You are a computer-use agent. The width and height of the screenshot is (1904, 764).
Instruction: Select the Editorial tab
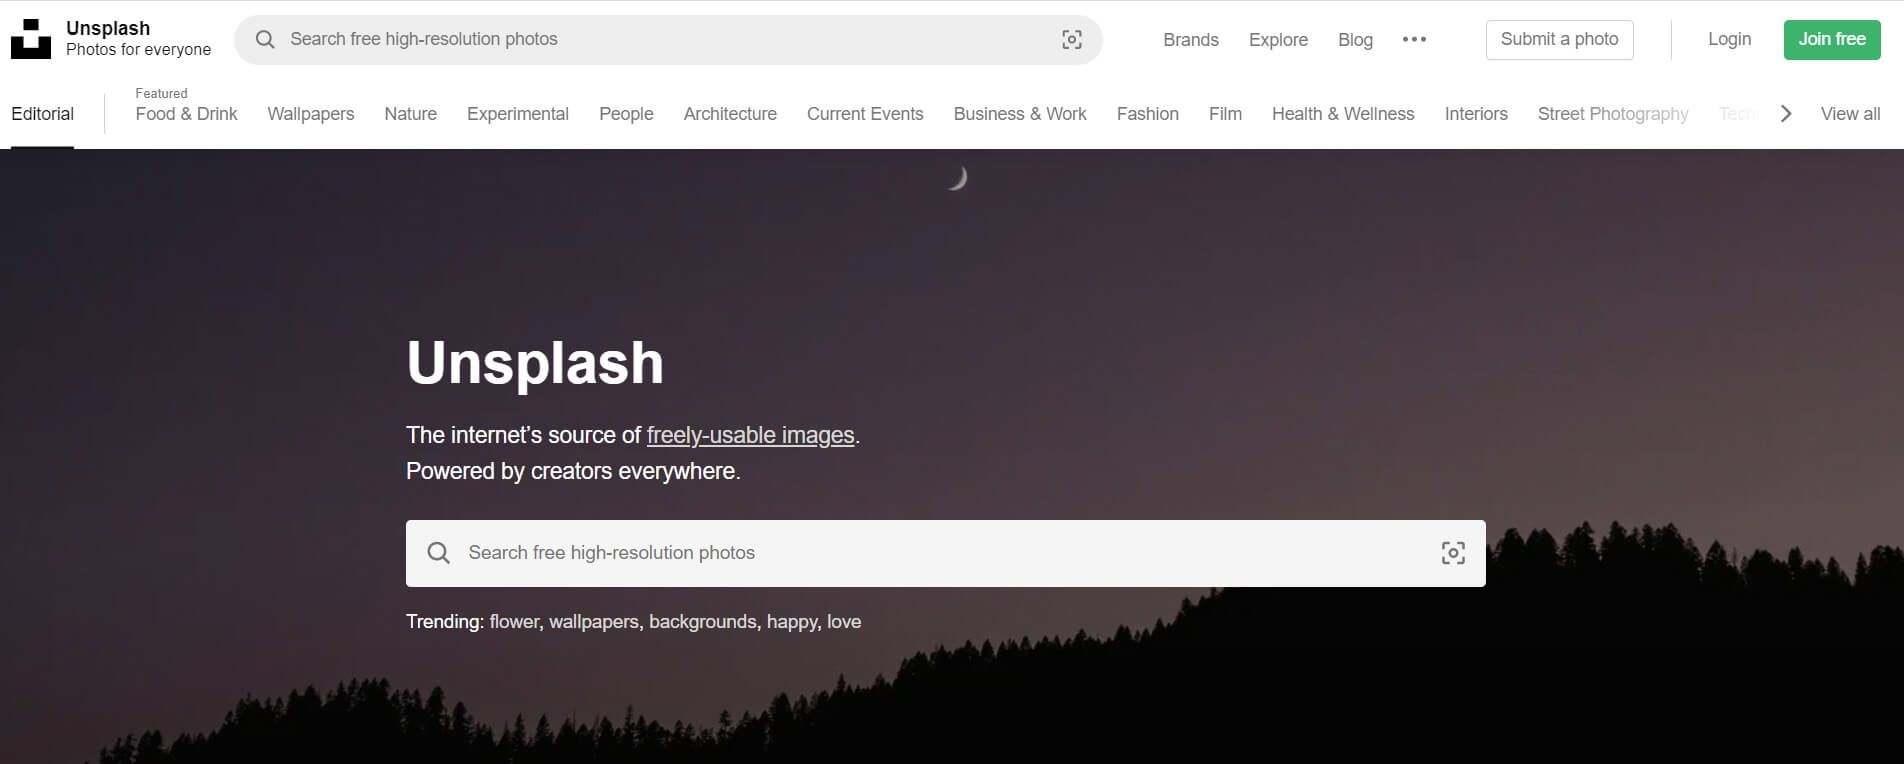click(42, 114)
